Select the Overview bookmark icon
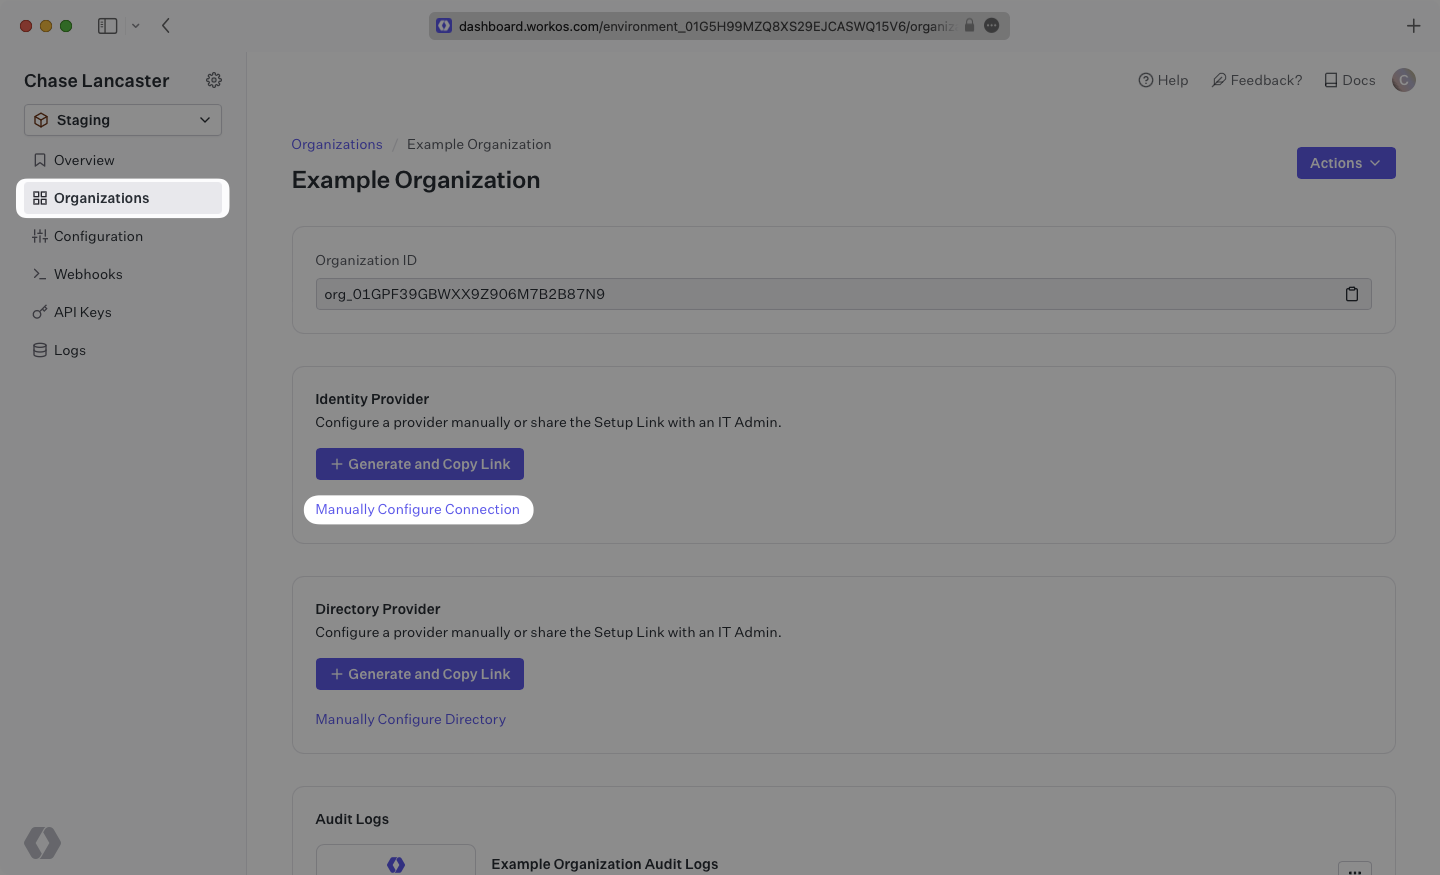 [x=40, y=159]
